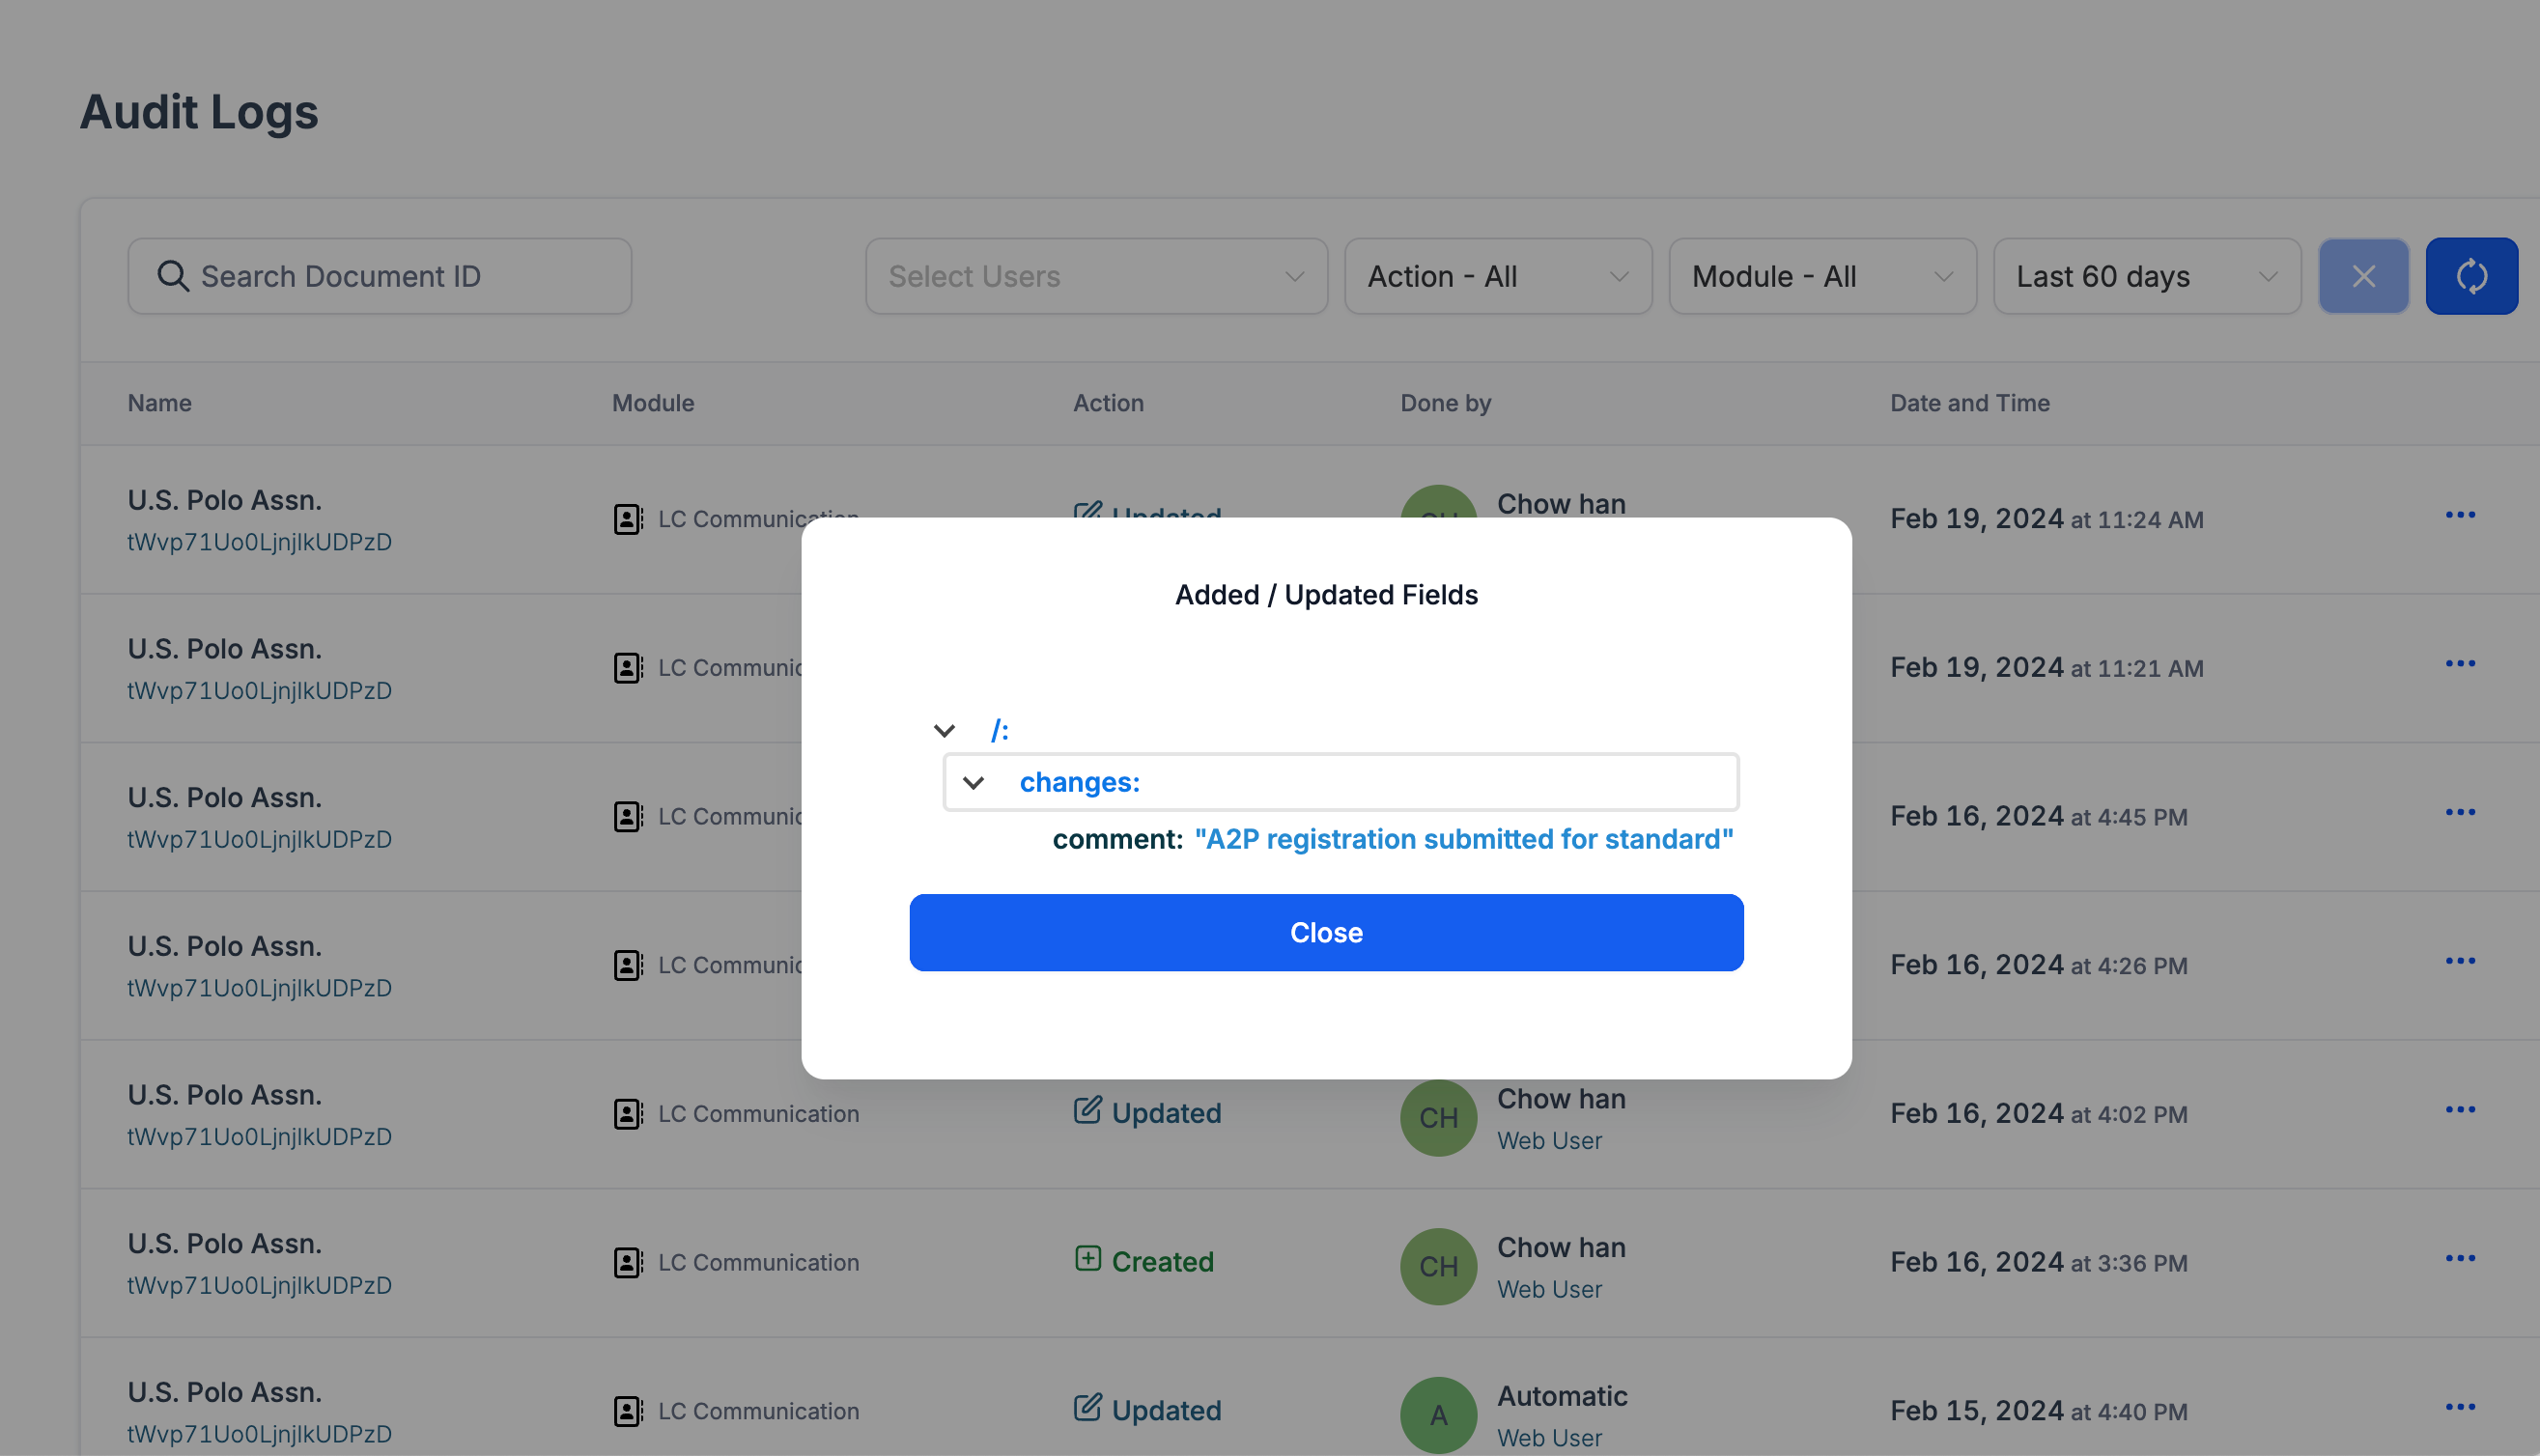Click the refresh logs icon button
2540x1456 pixels.
point(2470,276)
